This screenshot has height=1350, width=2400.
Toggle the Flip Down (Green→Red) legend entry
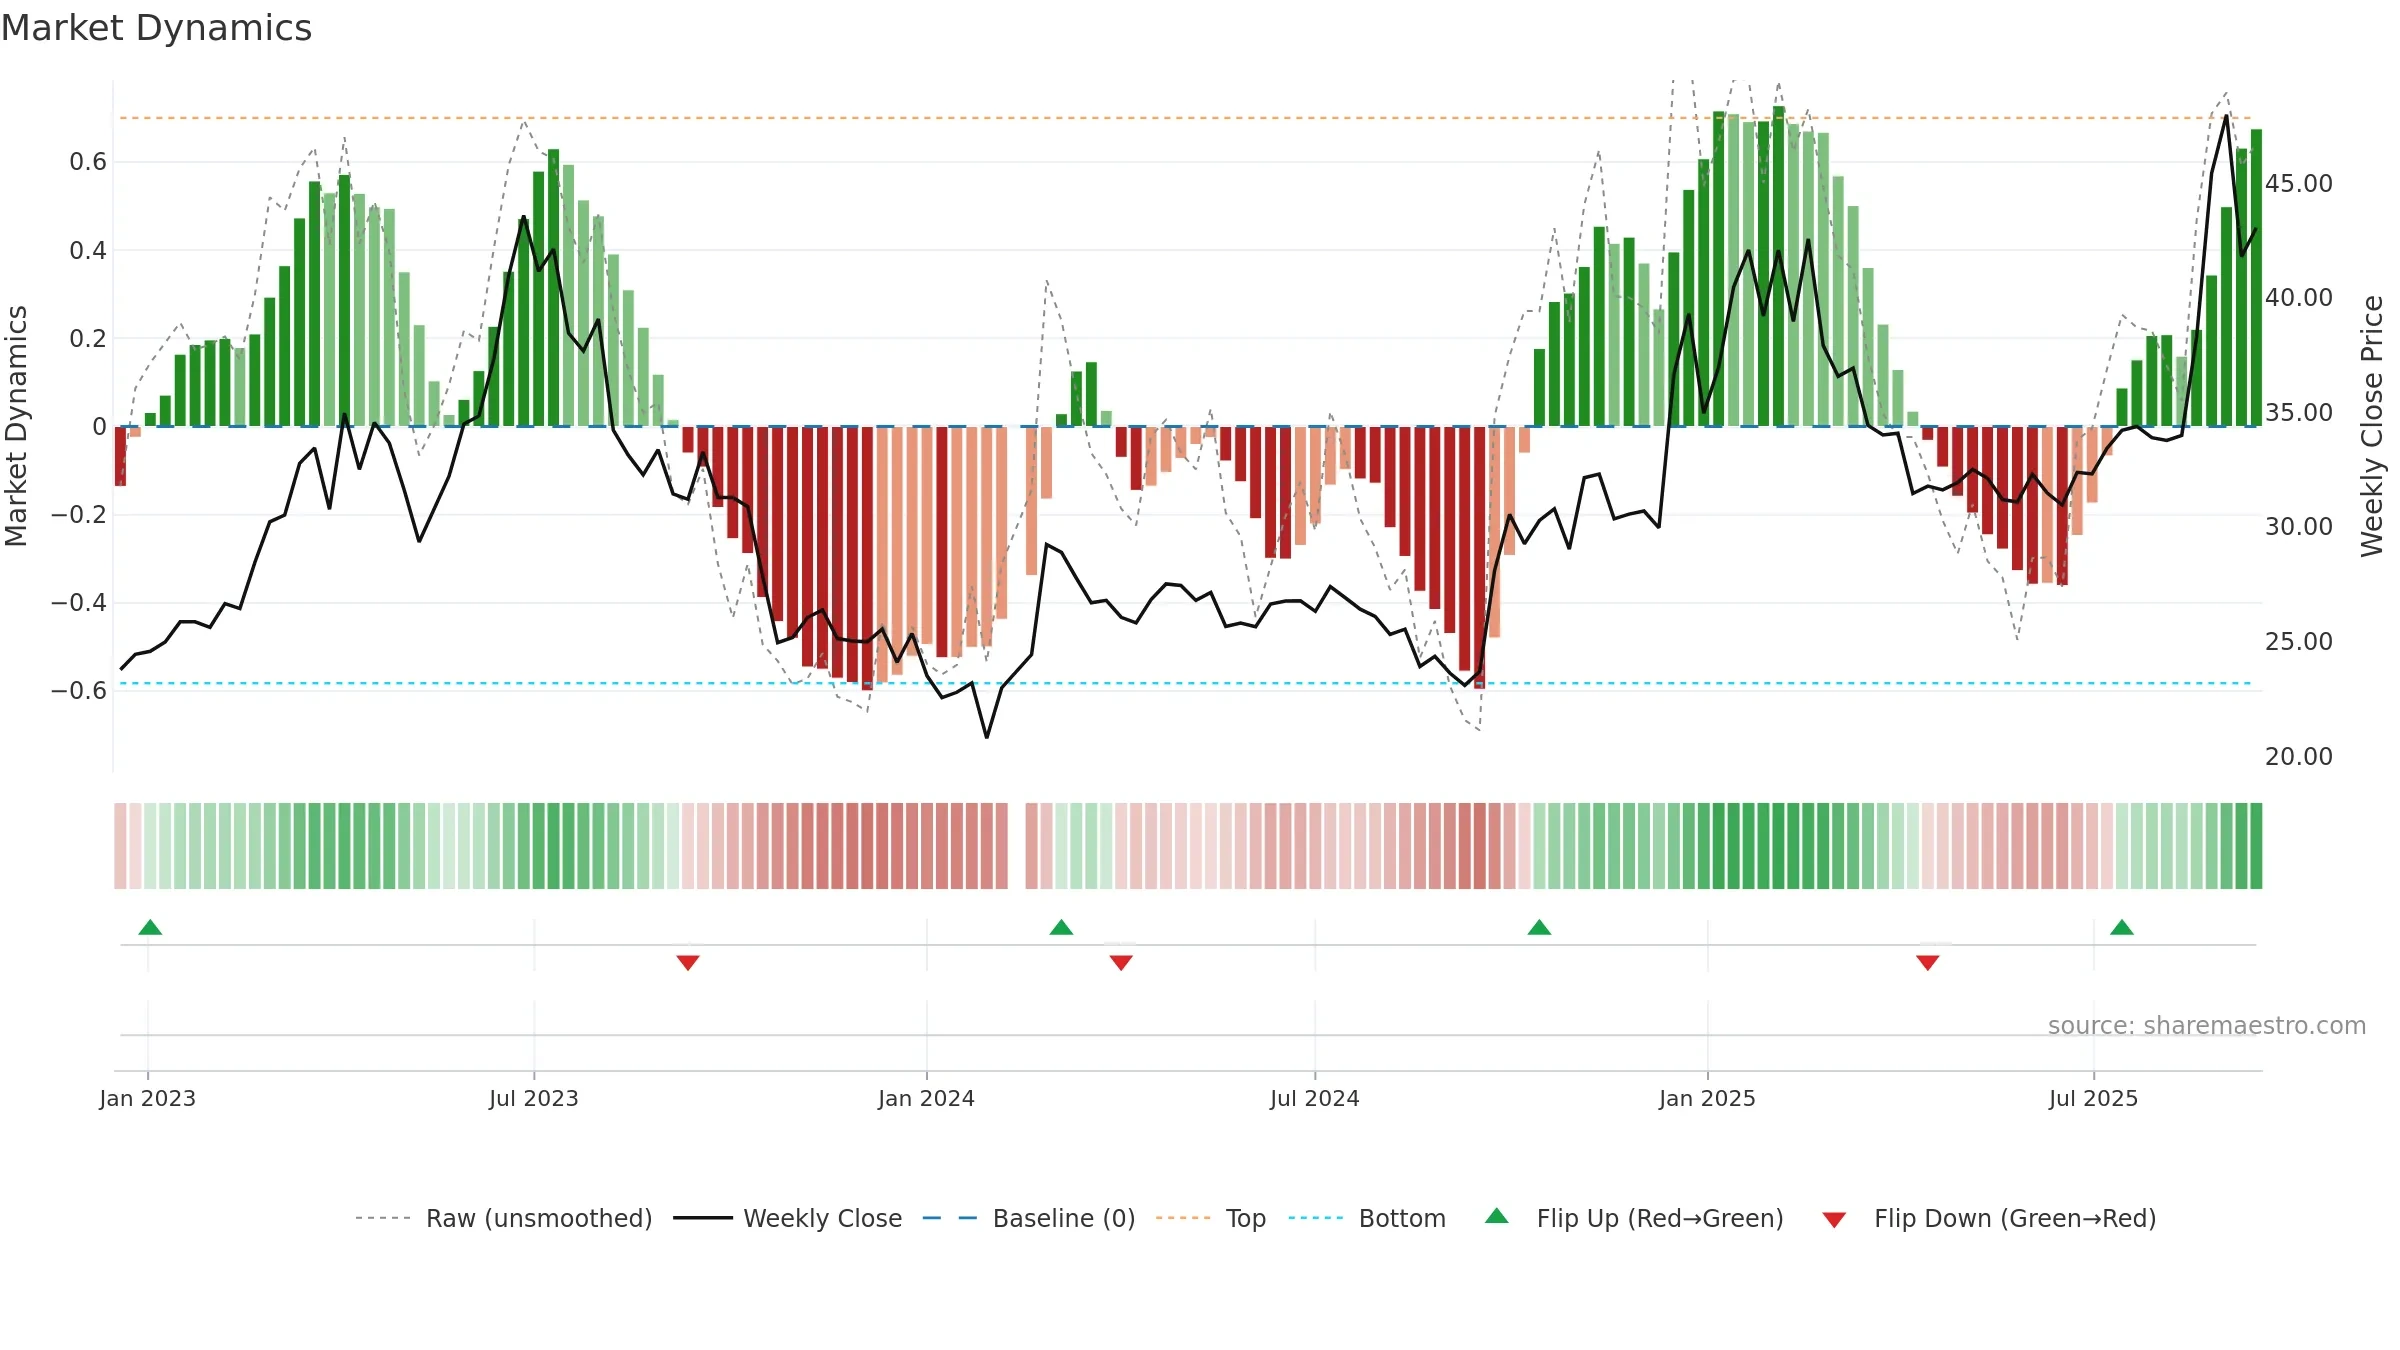click(x=1989, y=1218)
